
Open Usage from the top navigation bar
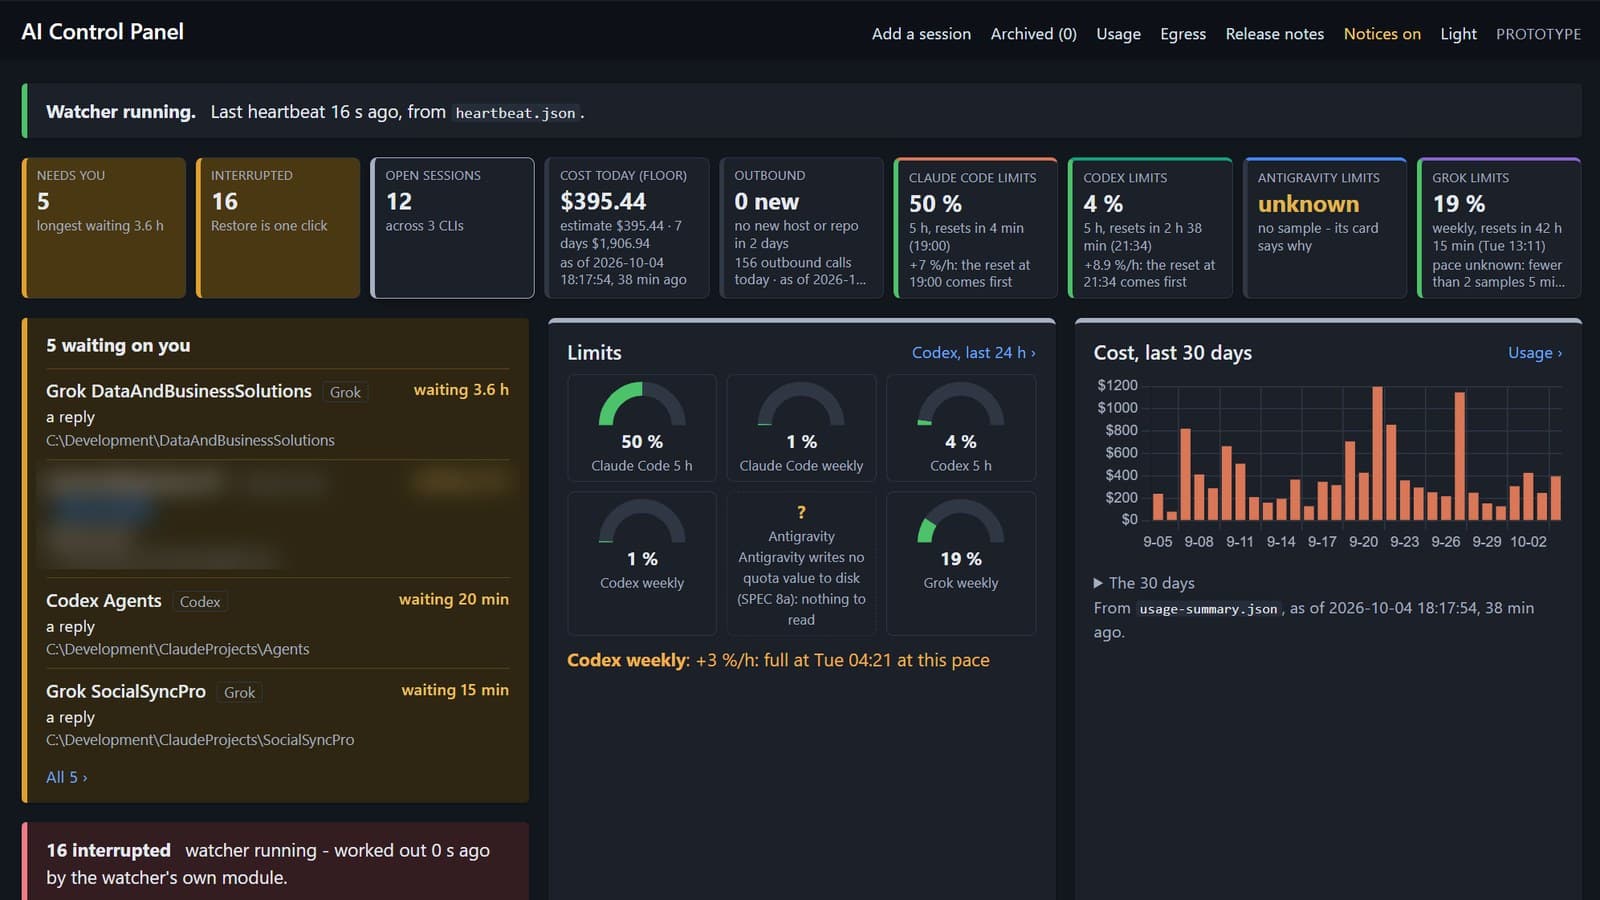point(1118,34)
